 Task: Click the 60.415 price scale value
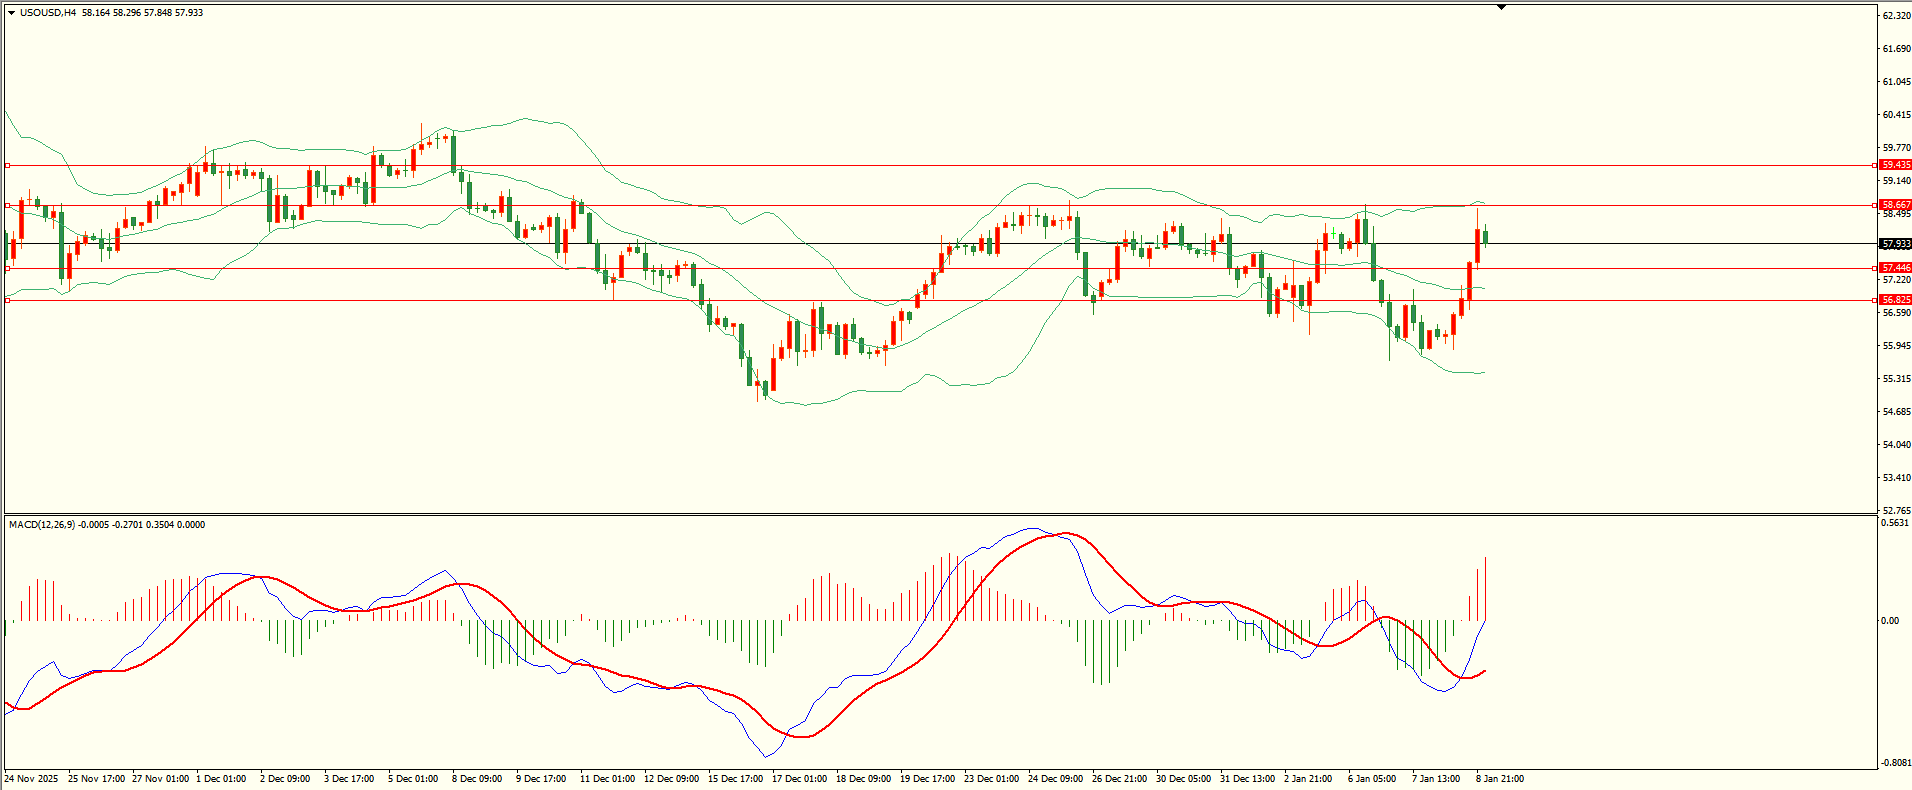click(1896, 115)
